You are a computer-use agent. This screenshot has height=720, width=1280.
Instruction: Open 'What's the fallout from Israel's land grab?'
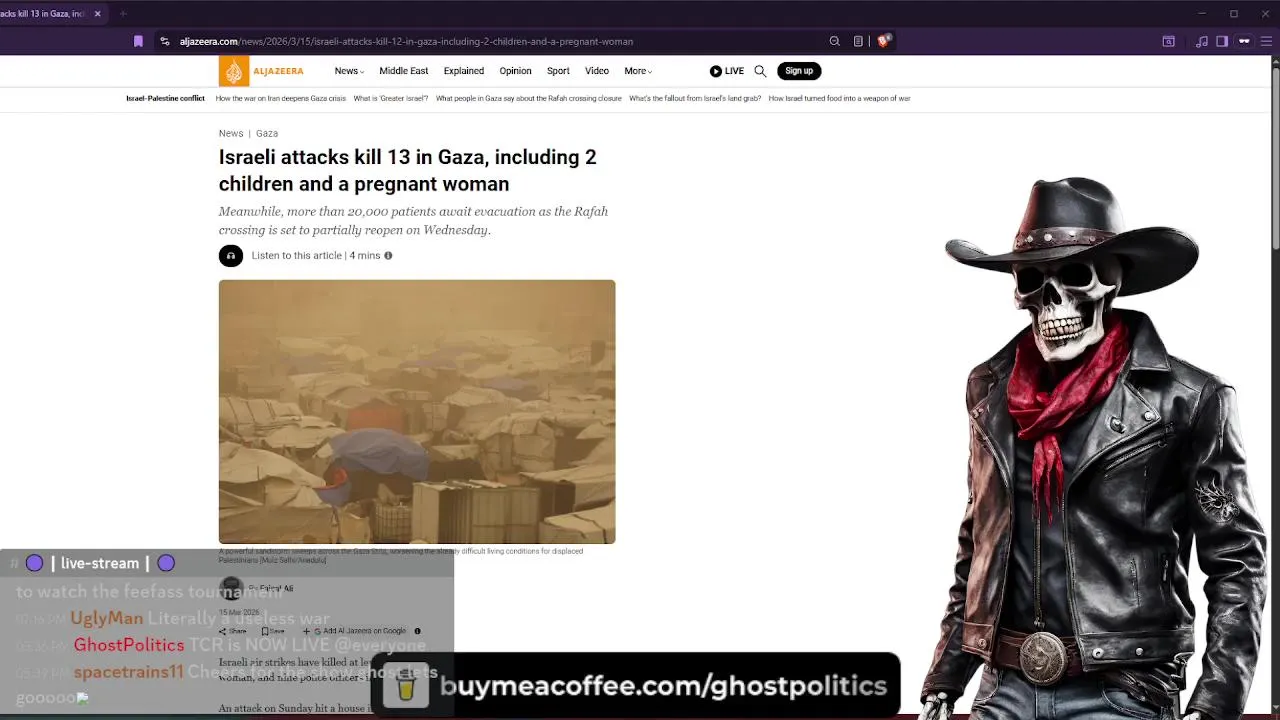coord(695,99)
